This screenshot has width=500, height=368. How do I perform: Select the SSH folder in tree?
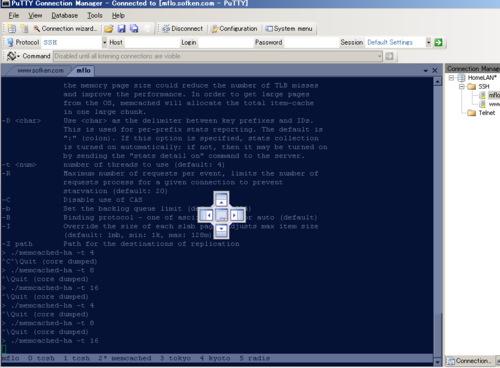484,87
